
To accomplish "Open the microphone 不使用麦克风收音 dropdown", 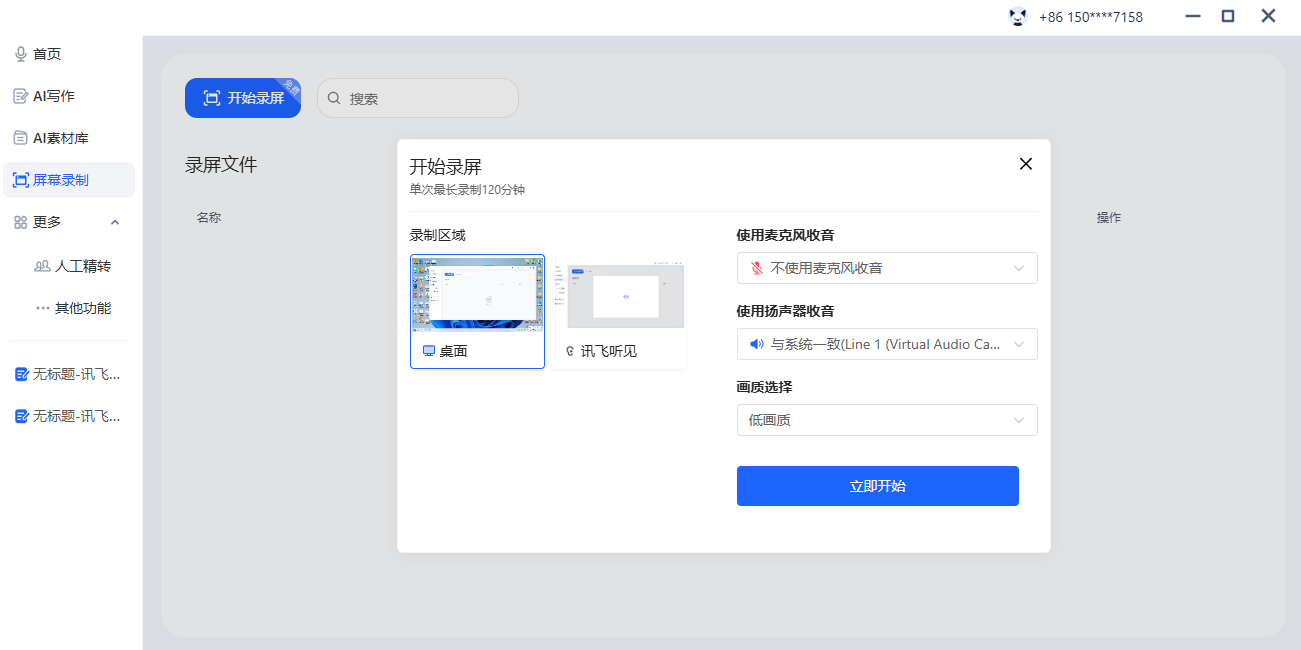I will pos(886,268).
